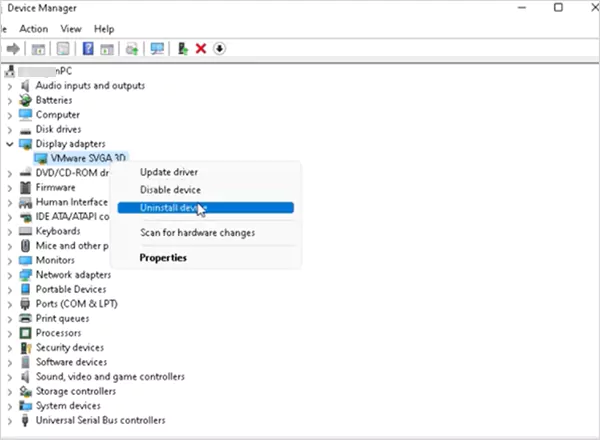This screenshot has height=440, width=600.
Task: Click the Disk drives category icon
Action: coord(25,130)
